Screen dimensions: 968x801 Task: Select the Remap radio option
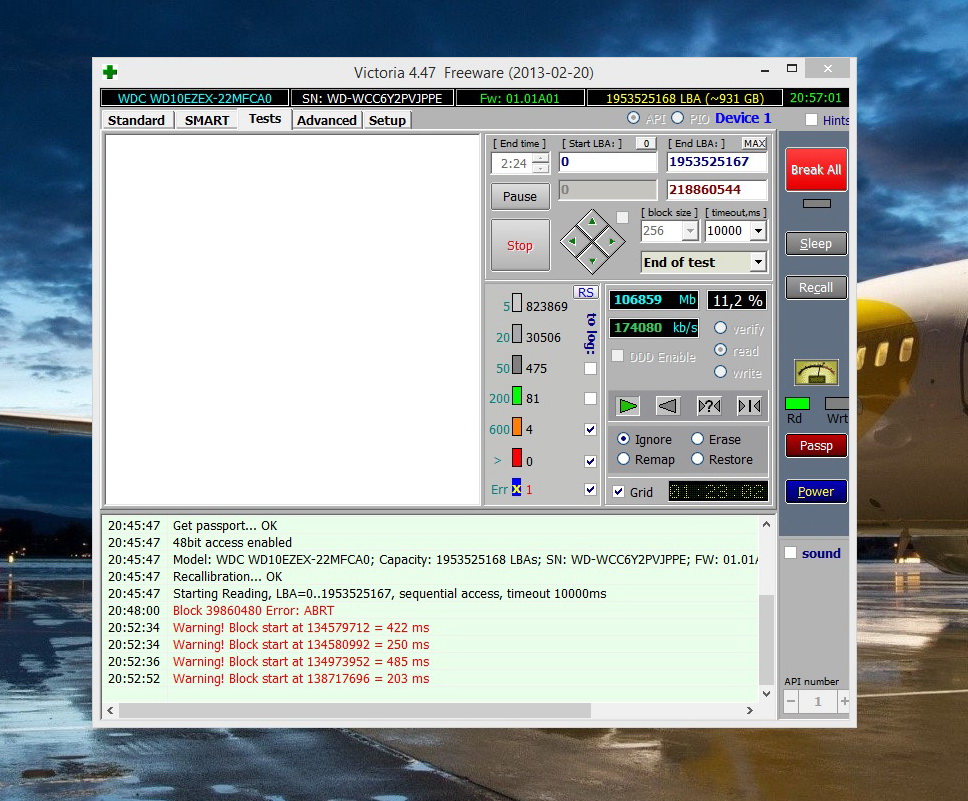coord(624,459)
